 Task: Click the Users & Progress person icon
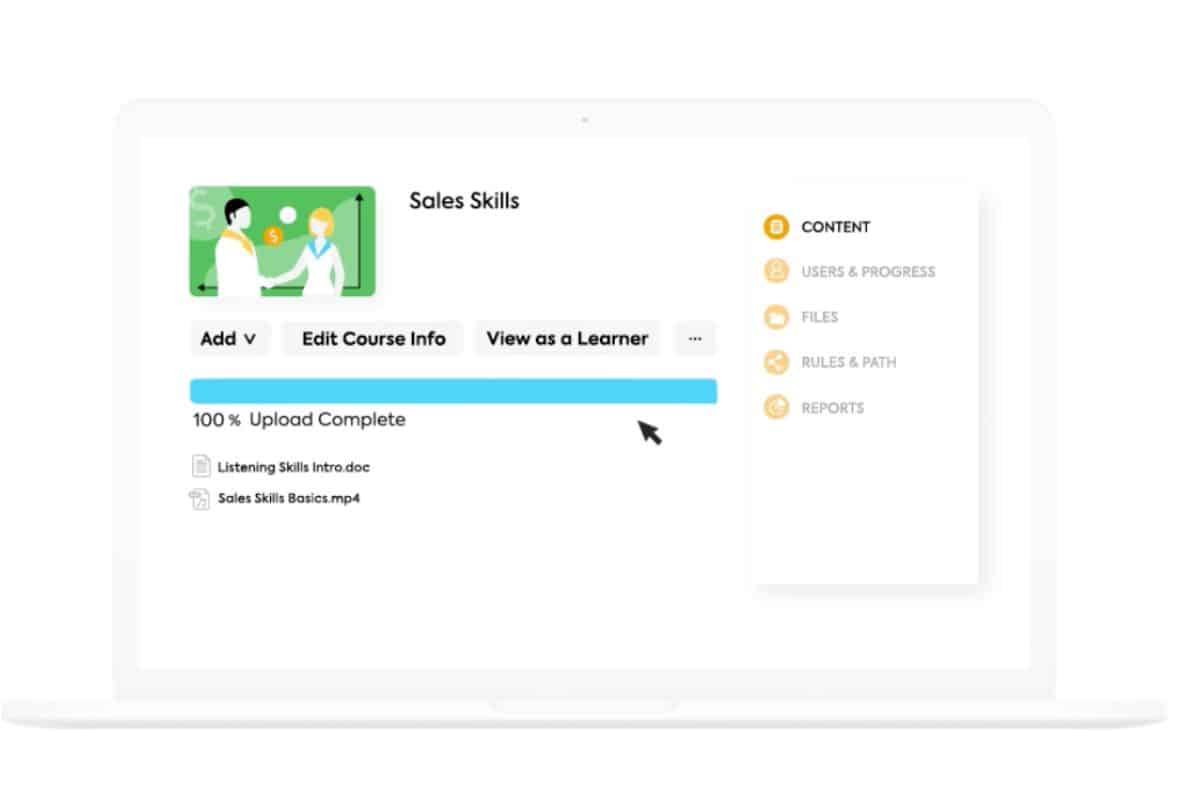coord(776,271)
